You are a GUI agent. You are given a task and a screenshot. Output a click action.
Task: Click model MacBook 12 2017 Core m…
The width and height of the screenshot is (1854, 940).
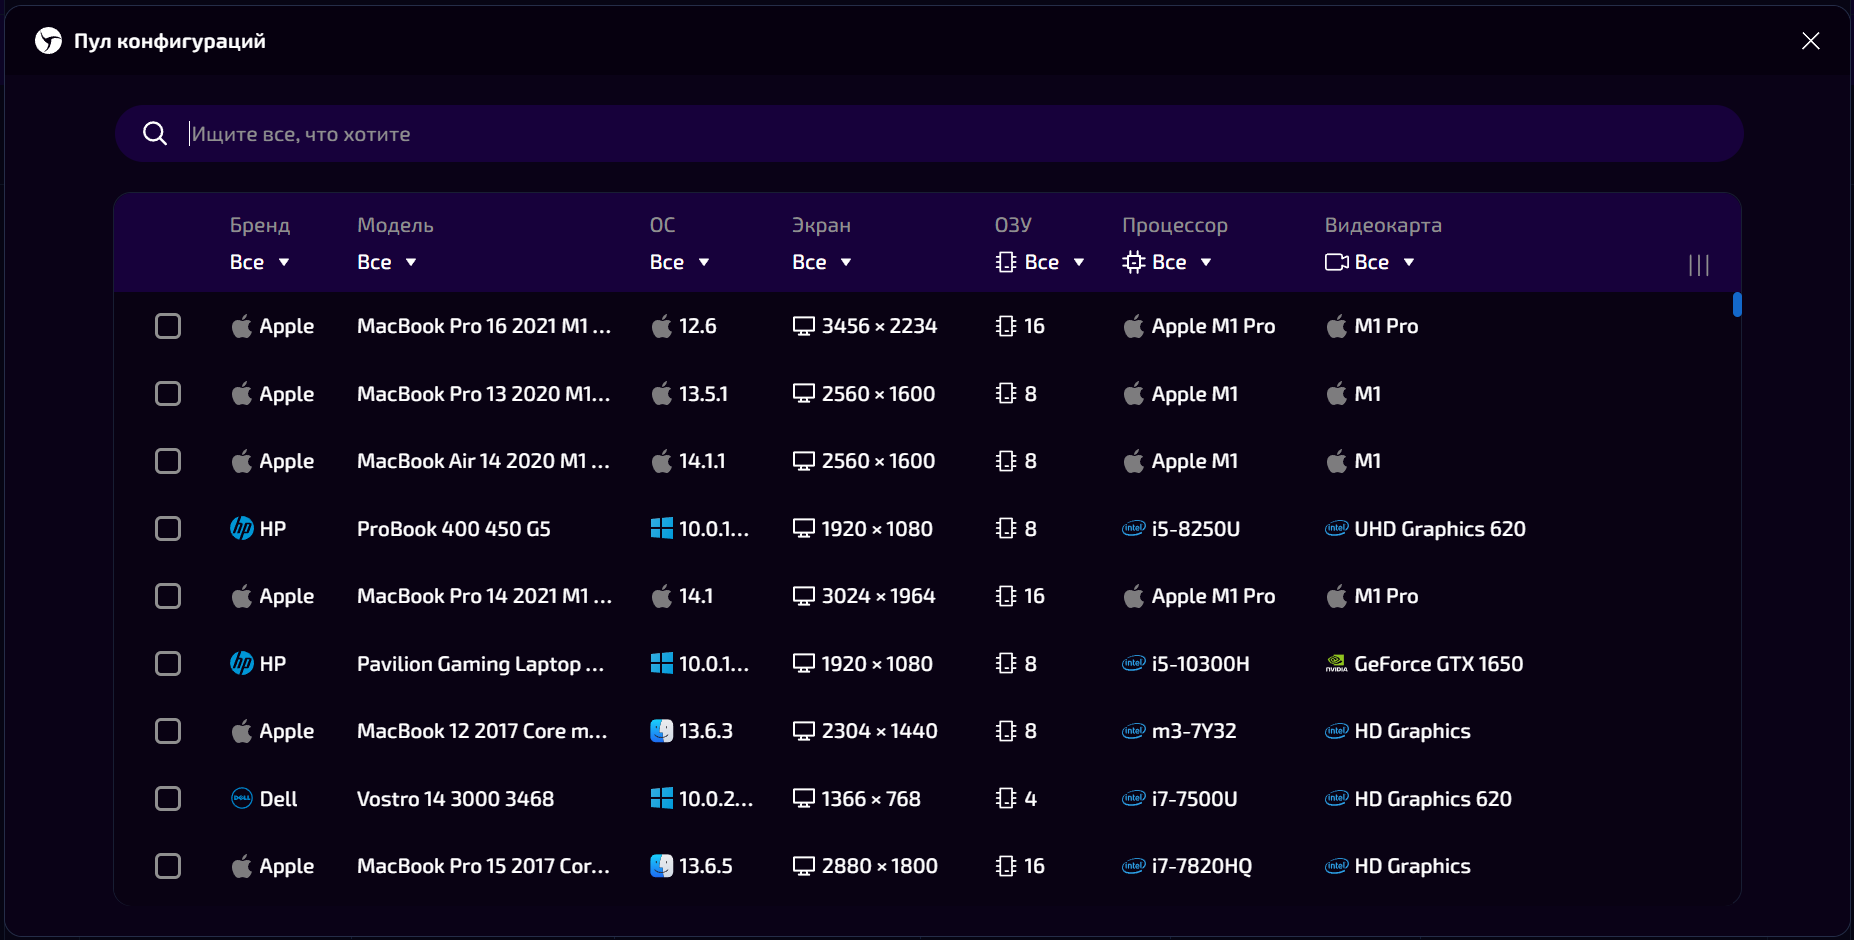(482, 731)
